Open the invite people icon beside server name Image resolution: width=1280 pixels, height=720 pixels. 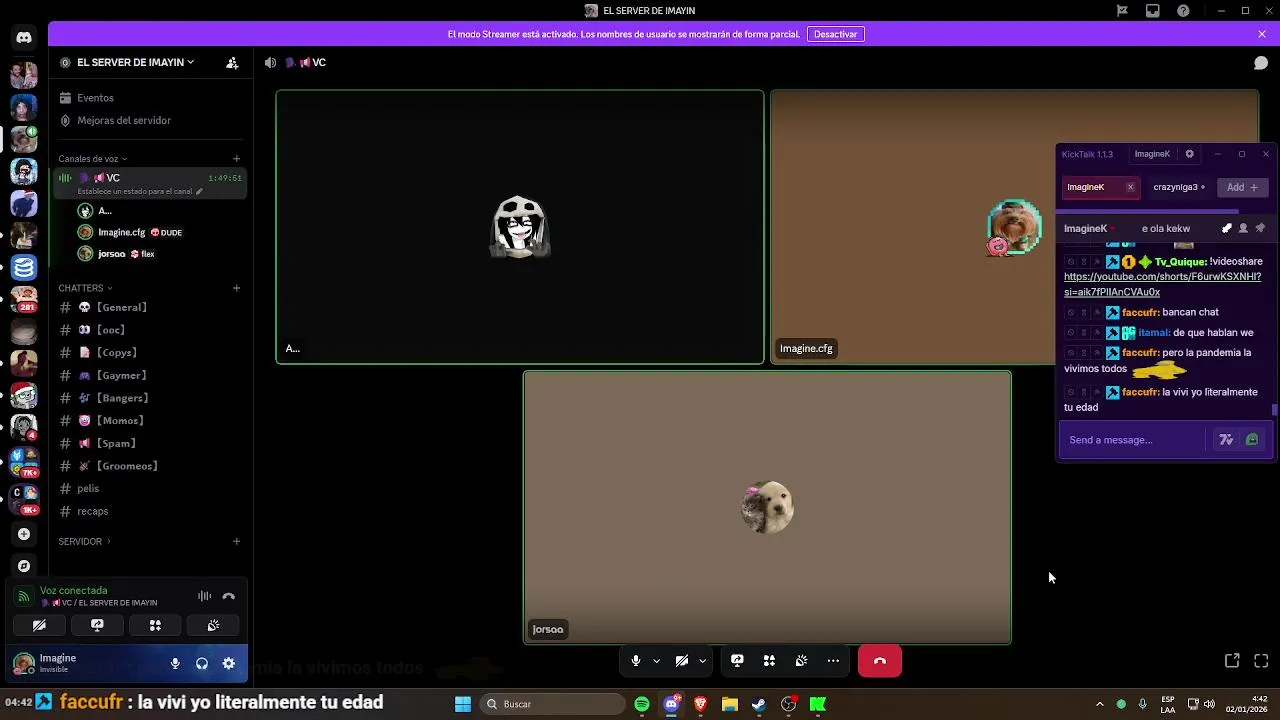[232, 62]
